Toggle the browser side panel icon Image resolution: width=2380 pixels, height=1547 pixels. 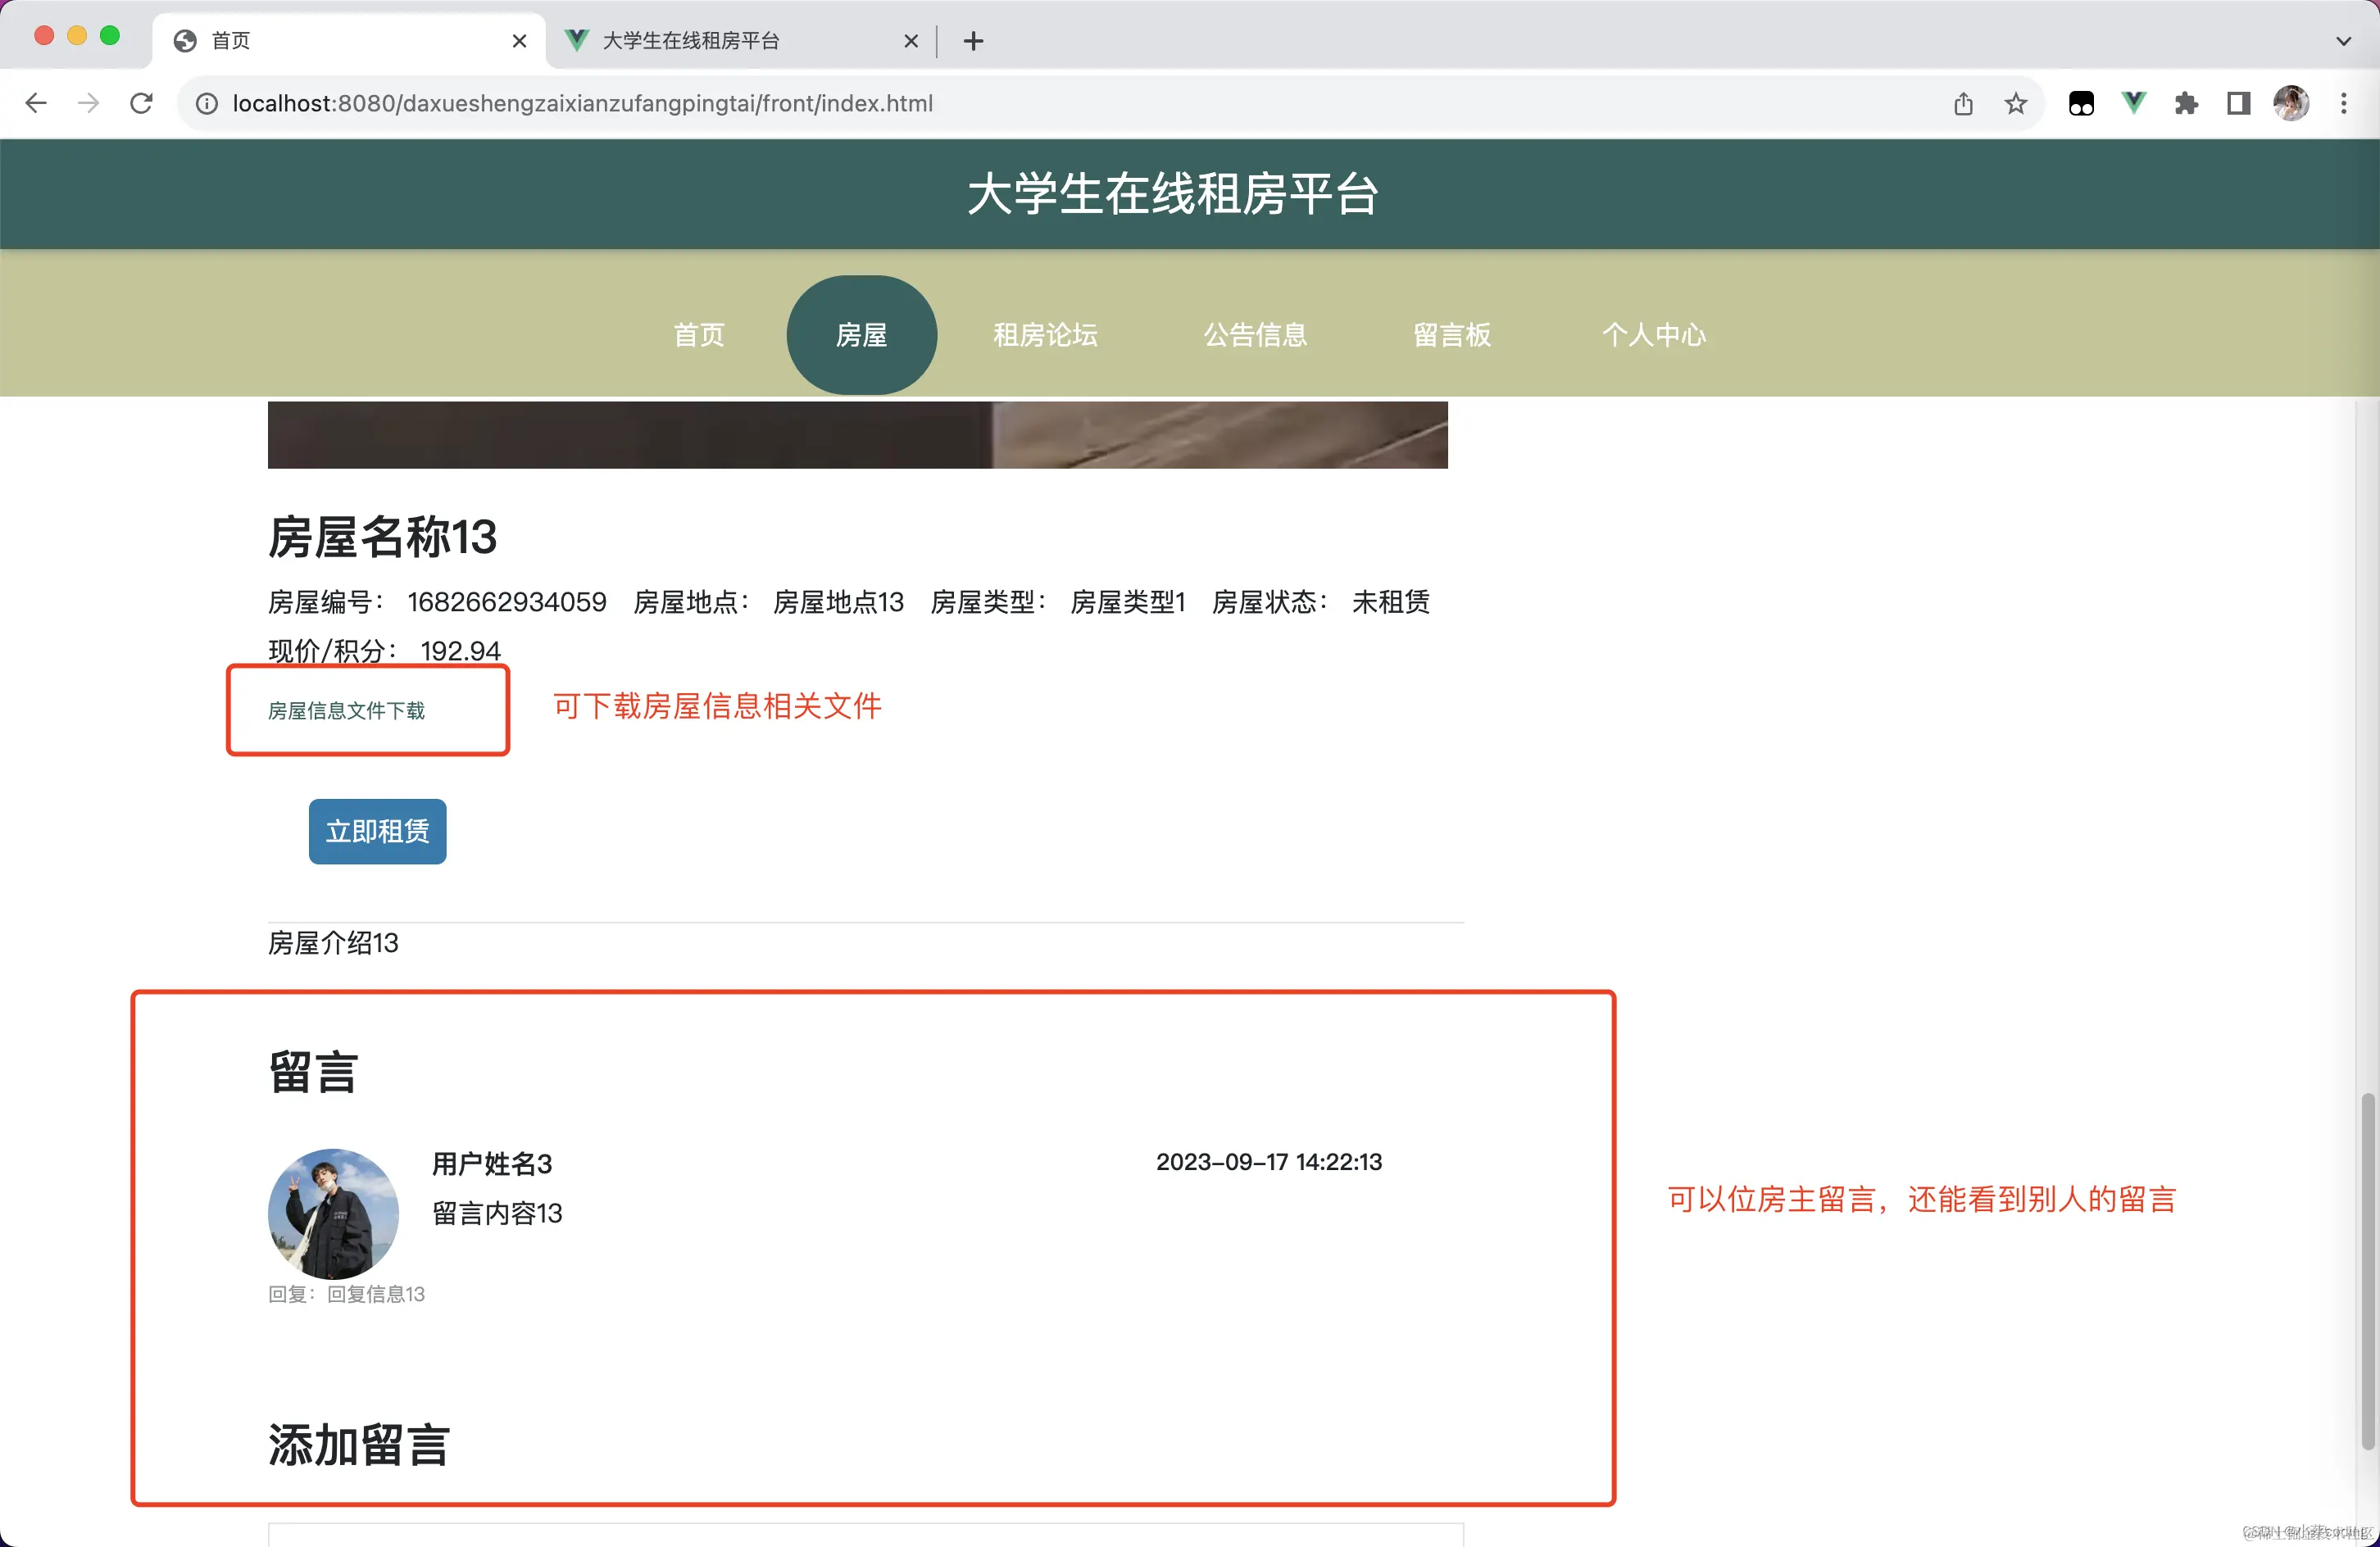(2239, 103)
